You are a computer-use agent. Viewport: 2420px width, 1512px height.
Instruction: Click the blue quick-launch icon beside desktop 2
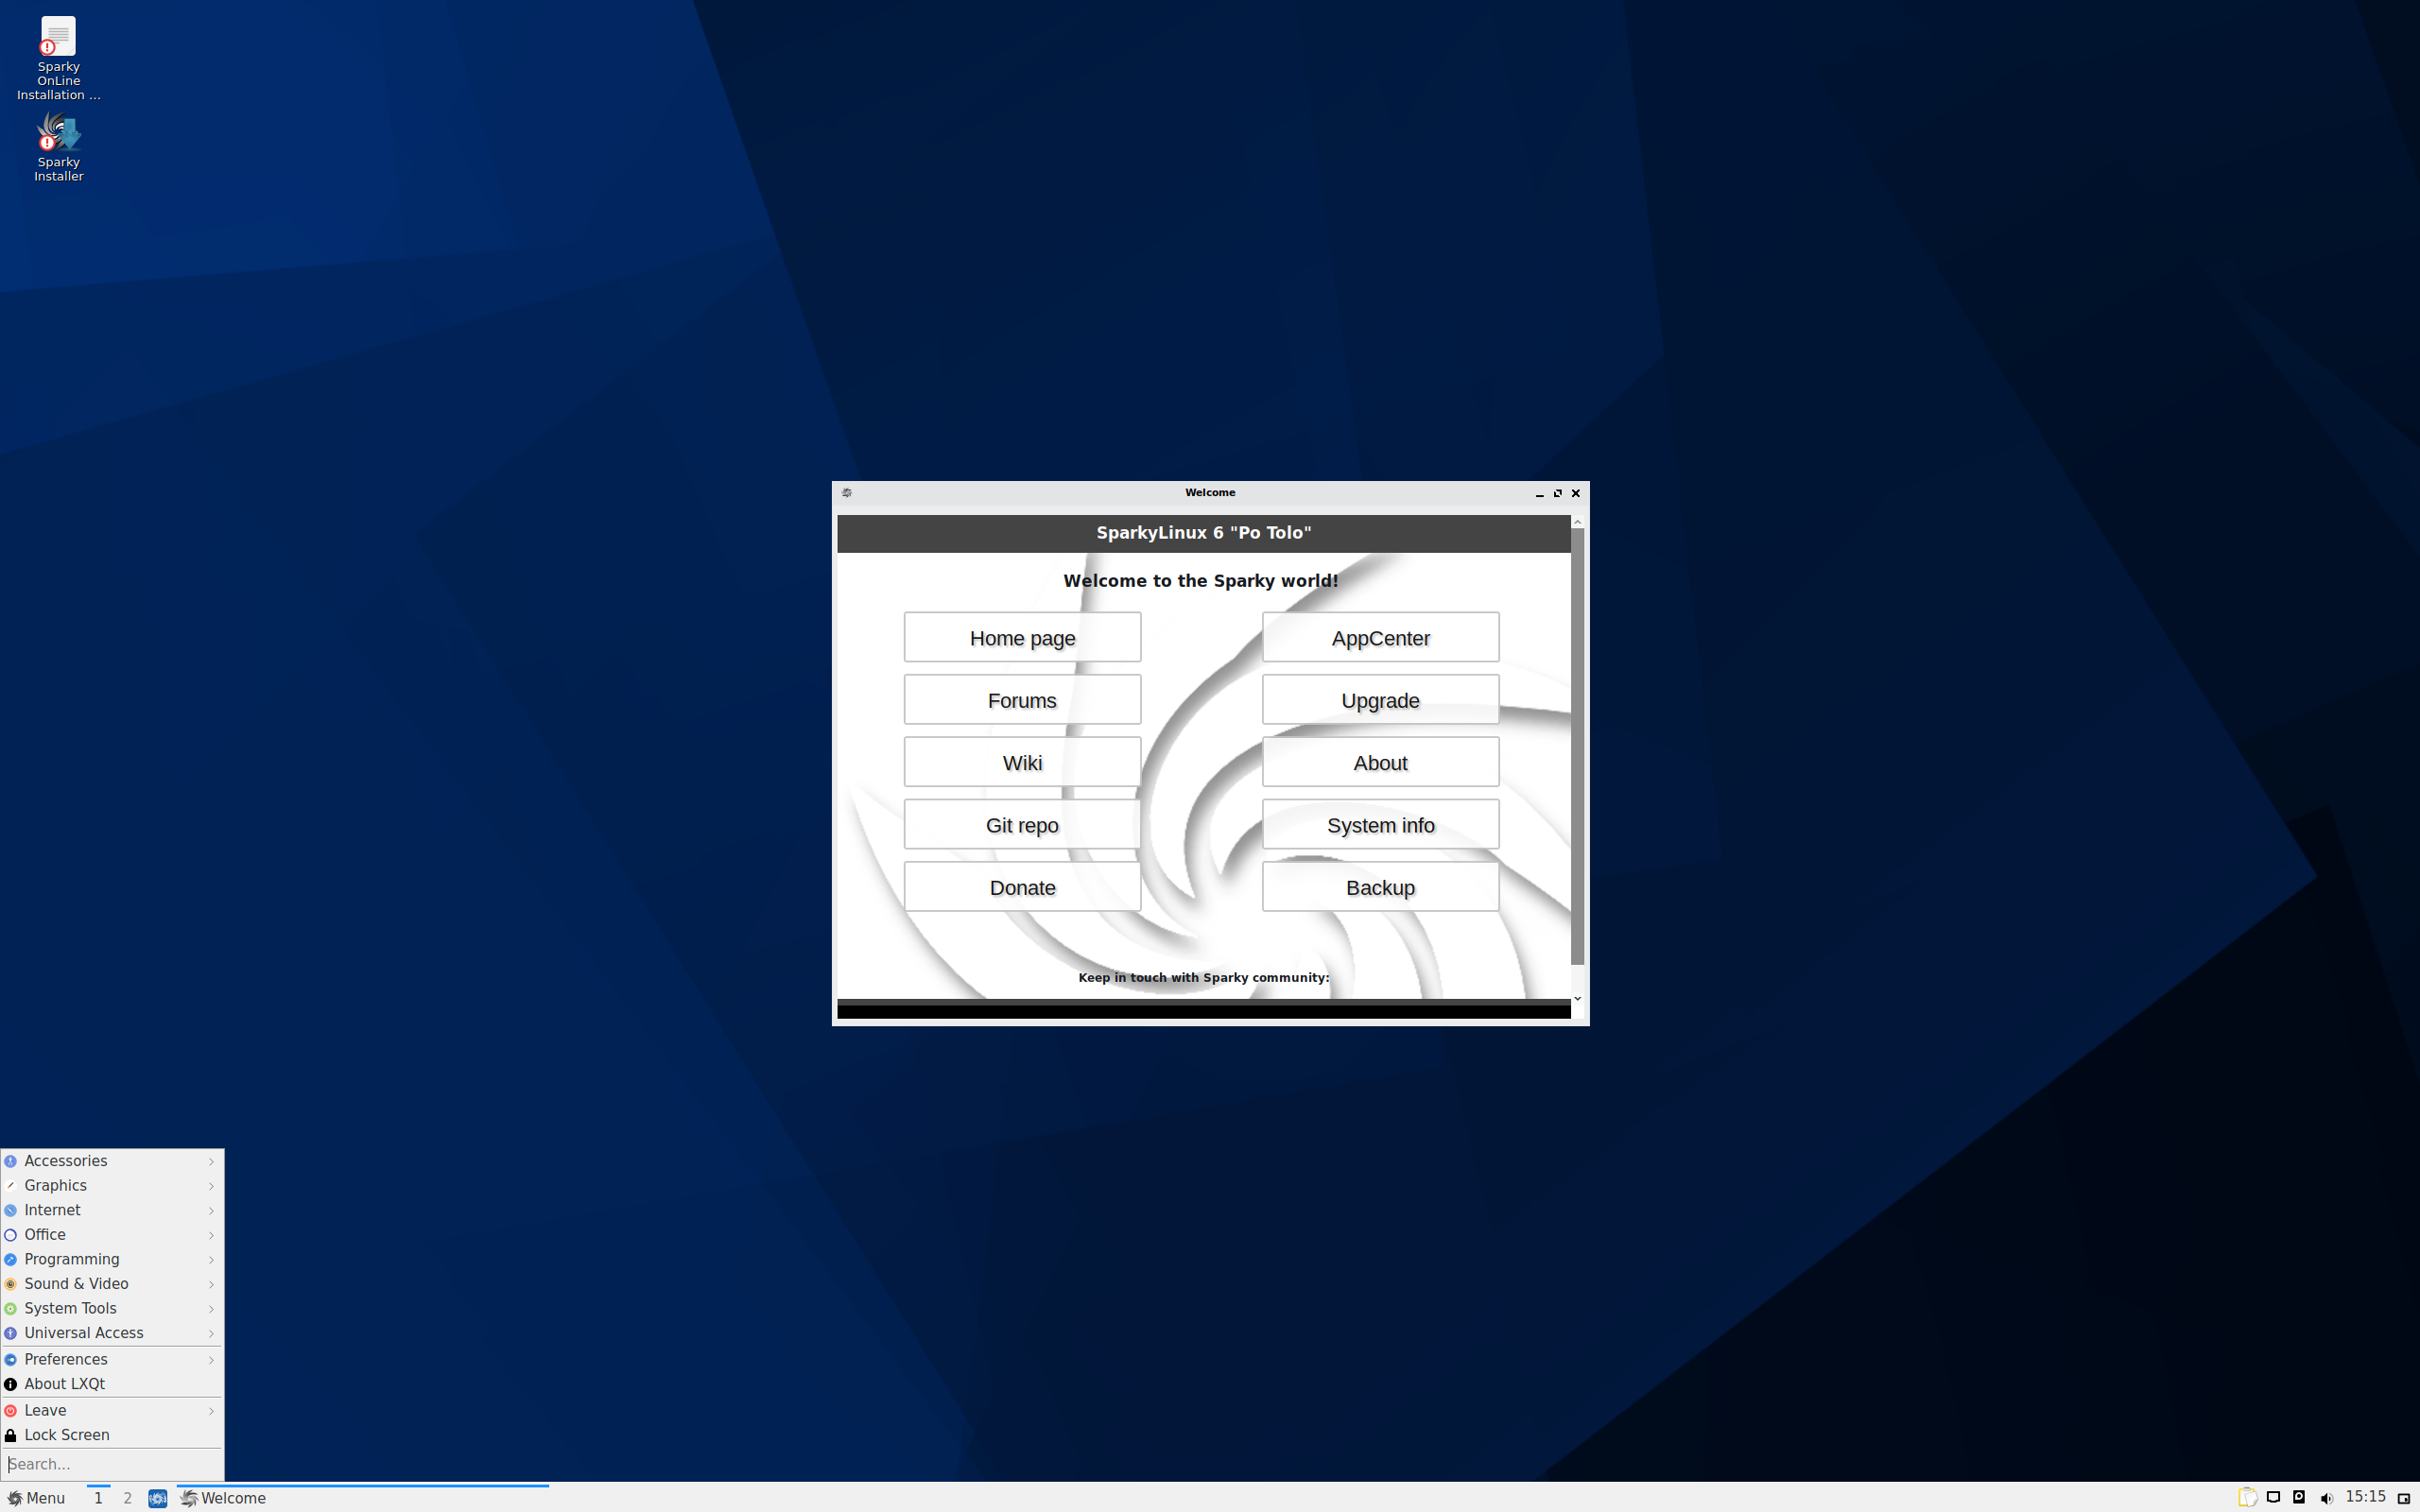tap(157, 1498)
